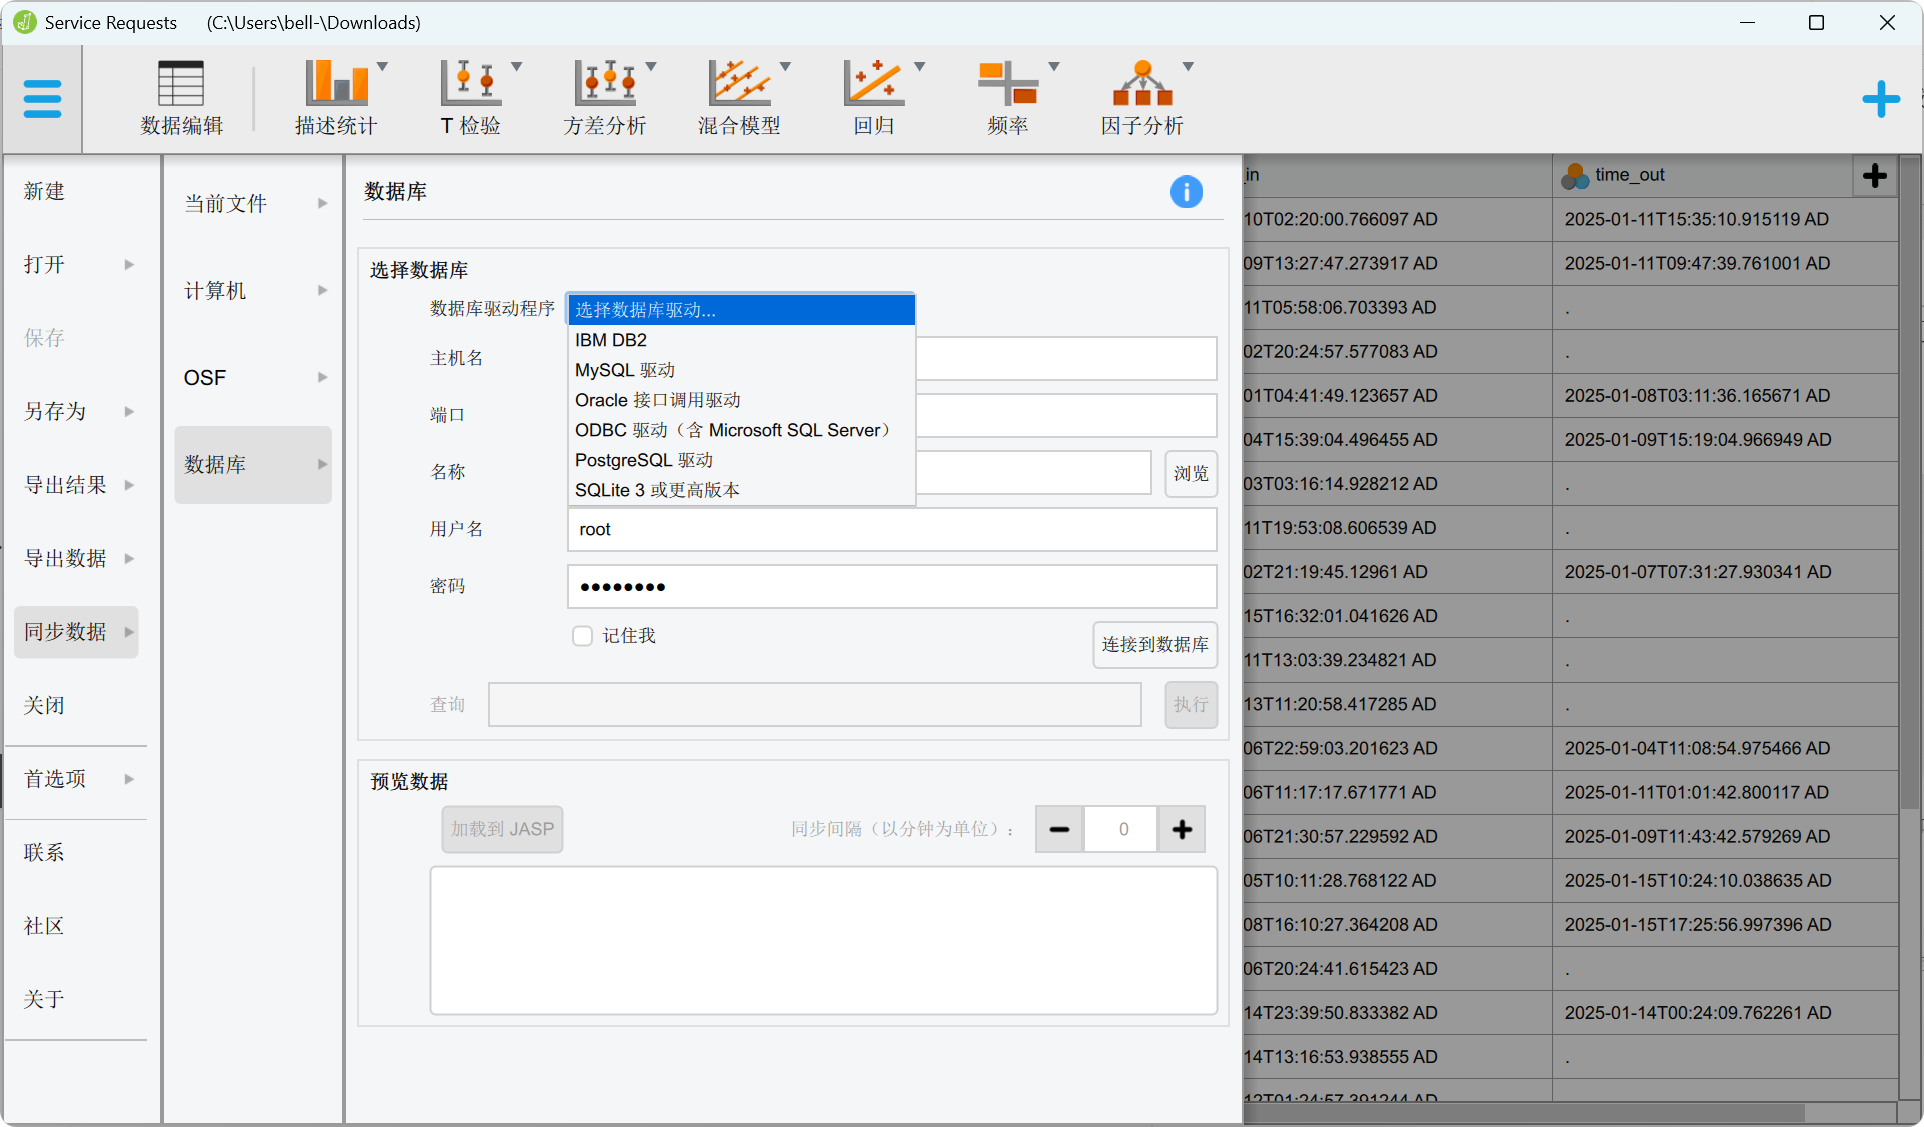
Task: Click the blue plus modules icon
Action: [1880, 99]
